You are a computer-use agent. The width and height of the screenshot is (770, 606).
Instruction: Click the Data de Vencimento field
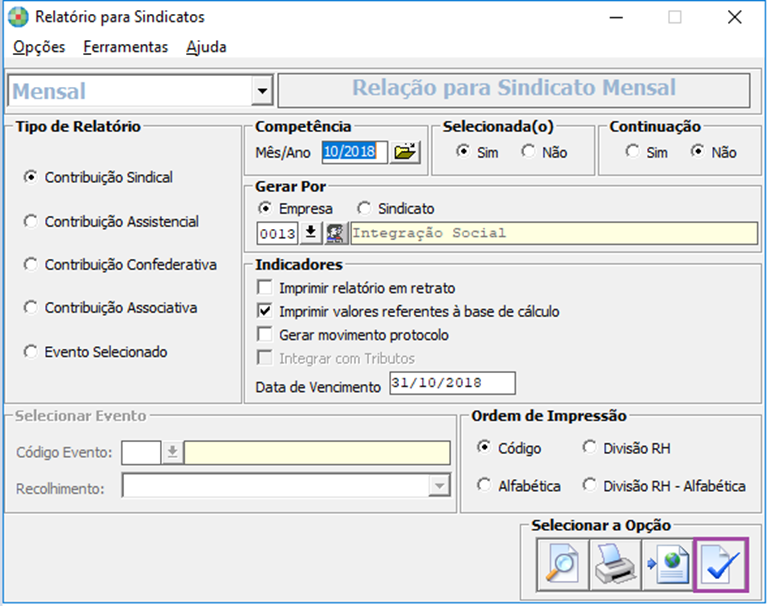pos(452,383)
